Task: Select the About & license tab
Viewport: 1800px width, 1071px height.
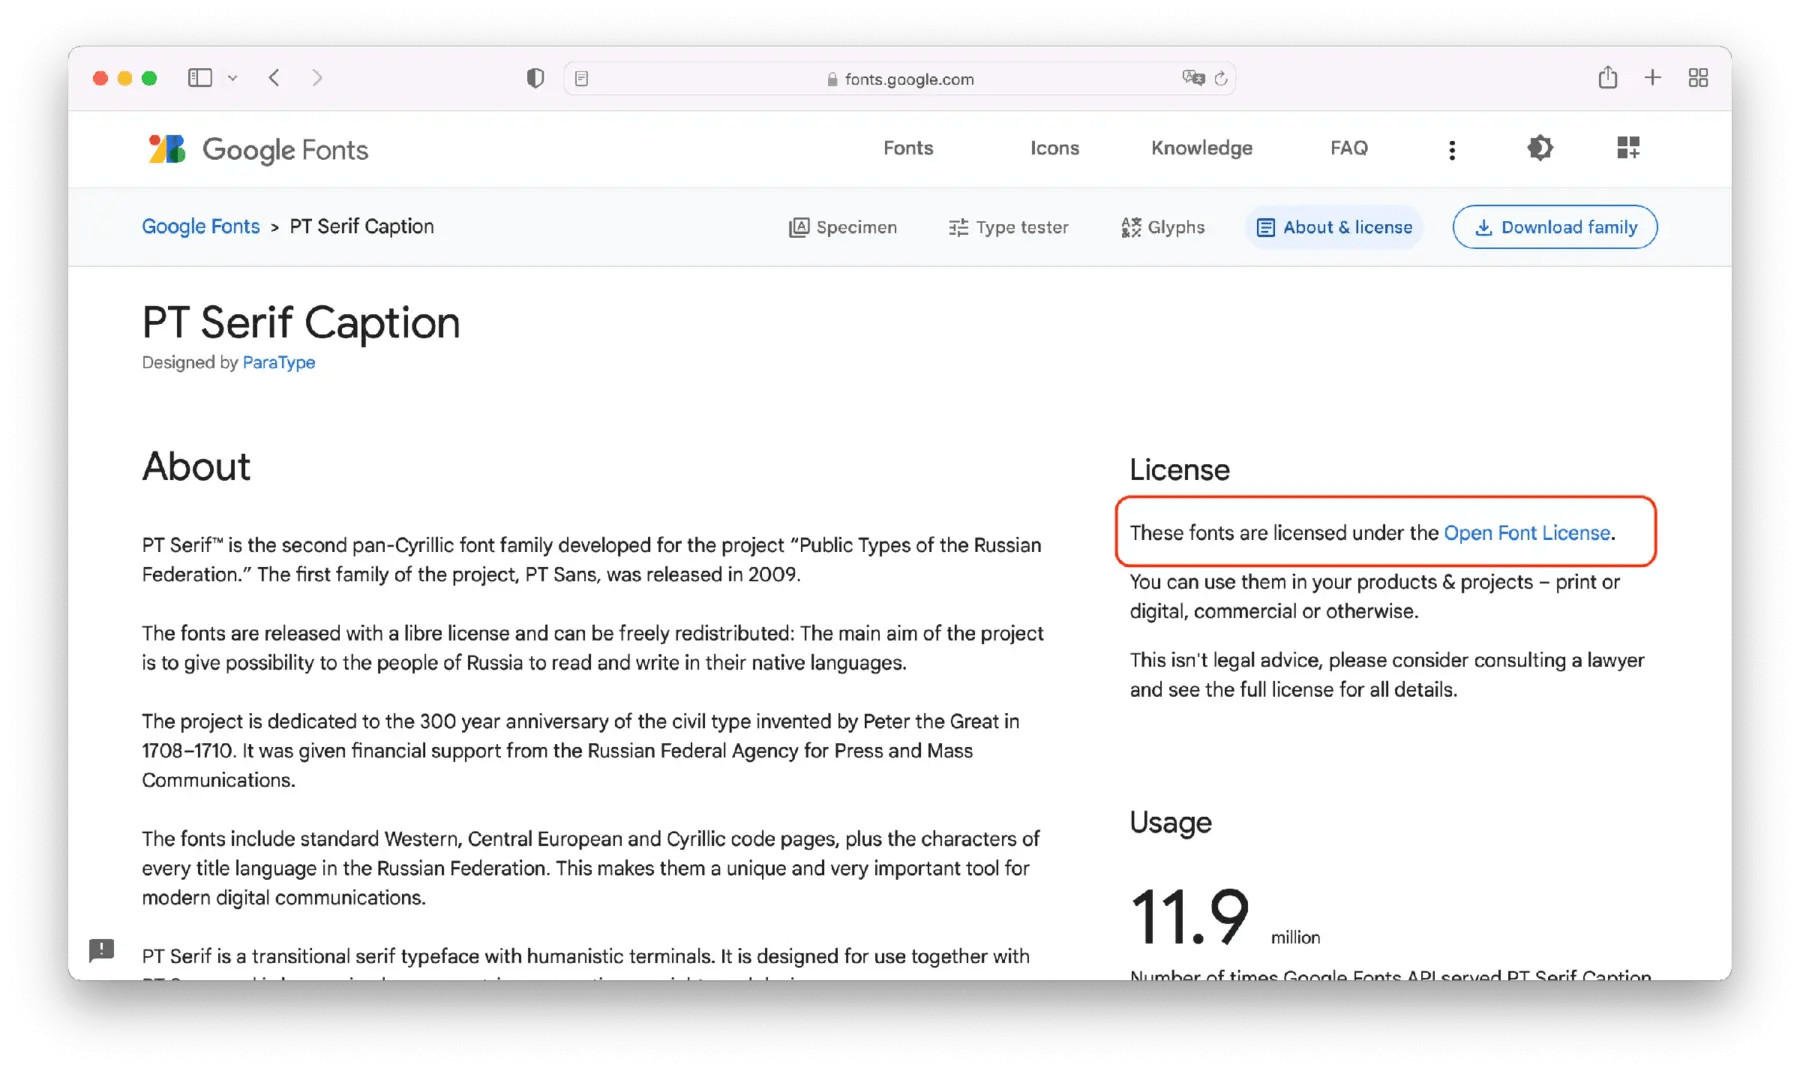Action: pyautogui.click(x=1334, y=227)
